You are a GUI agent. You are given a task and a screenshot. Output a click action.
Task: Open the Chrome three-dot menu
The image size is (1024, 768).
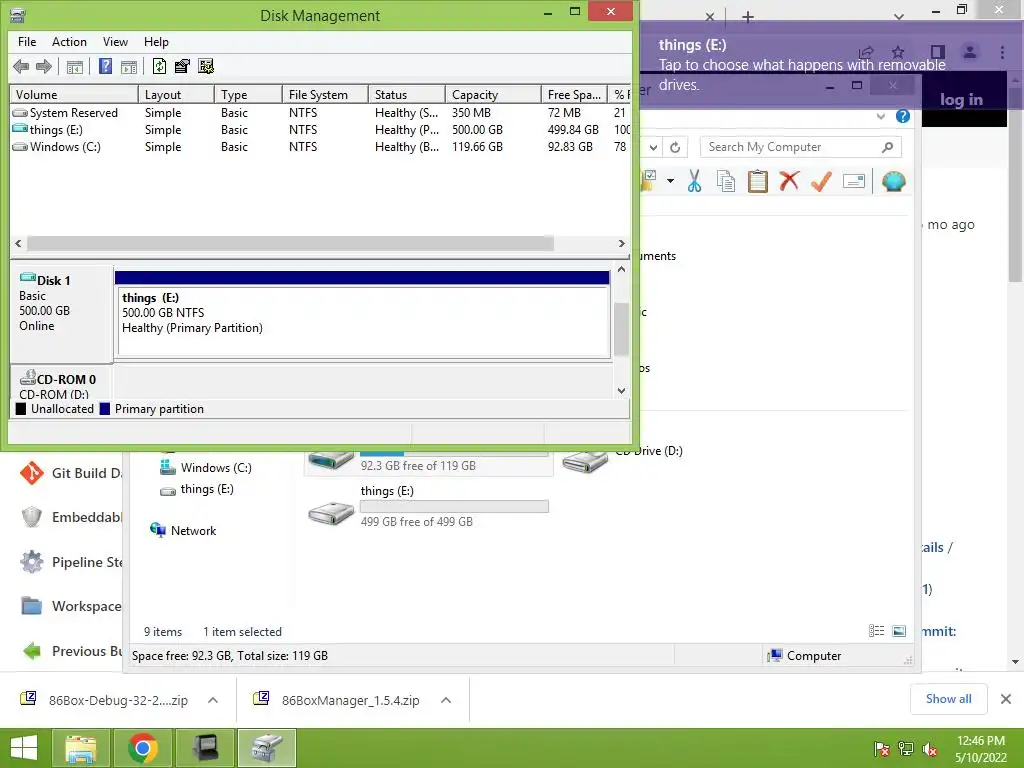[1002, 52]
